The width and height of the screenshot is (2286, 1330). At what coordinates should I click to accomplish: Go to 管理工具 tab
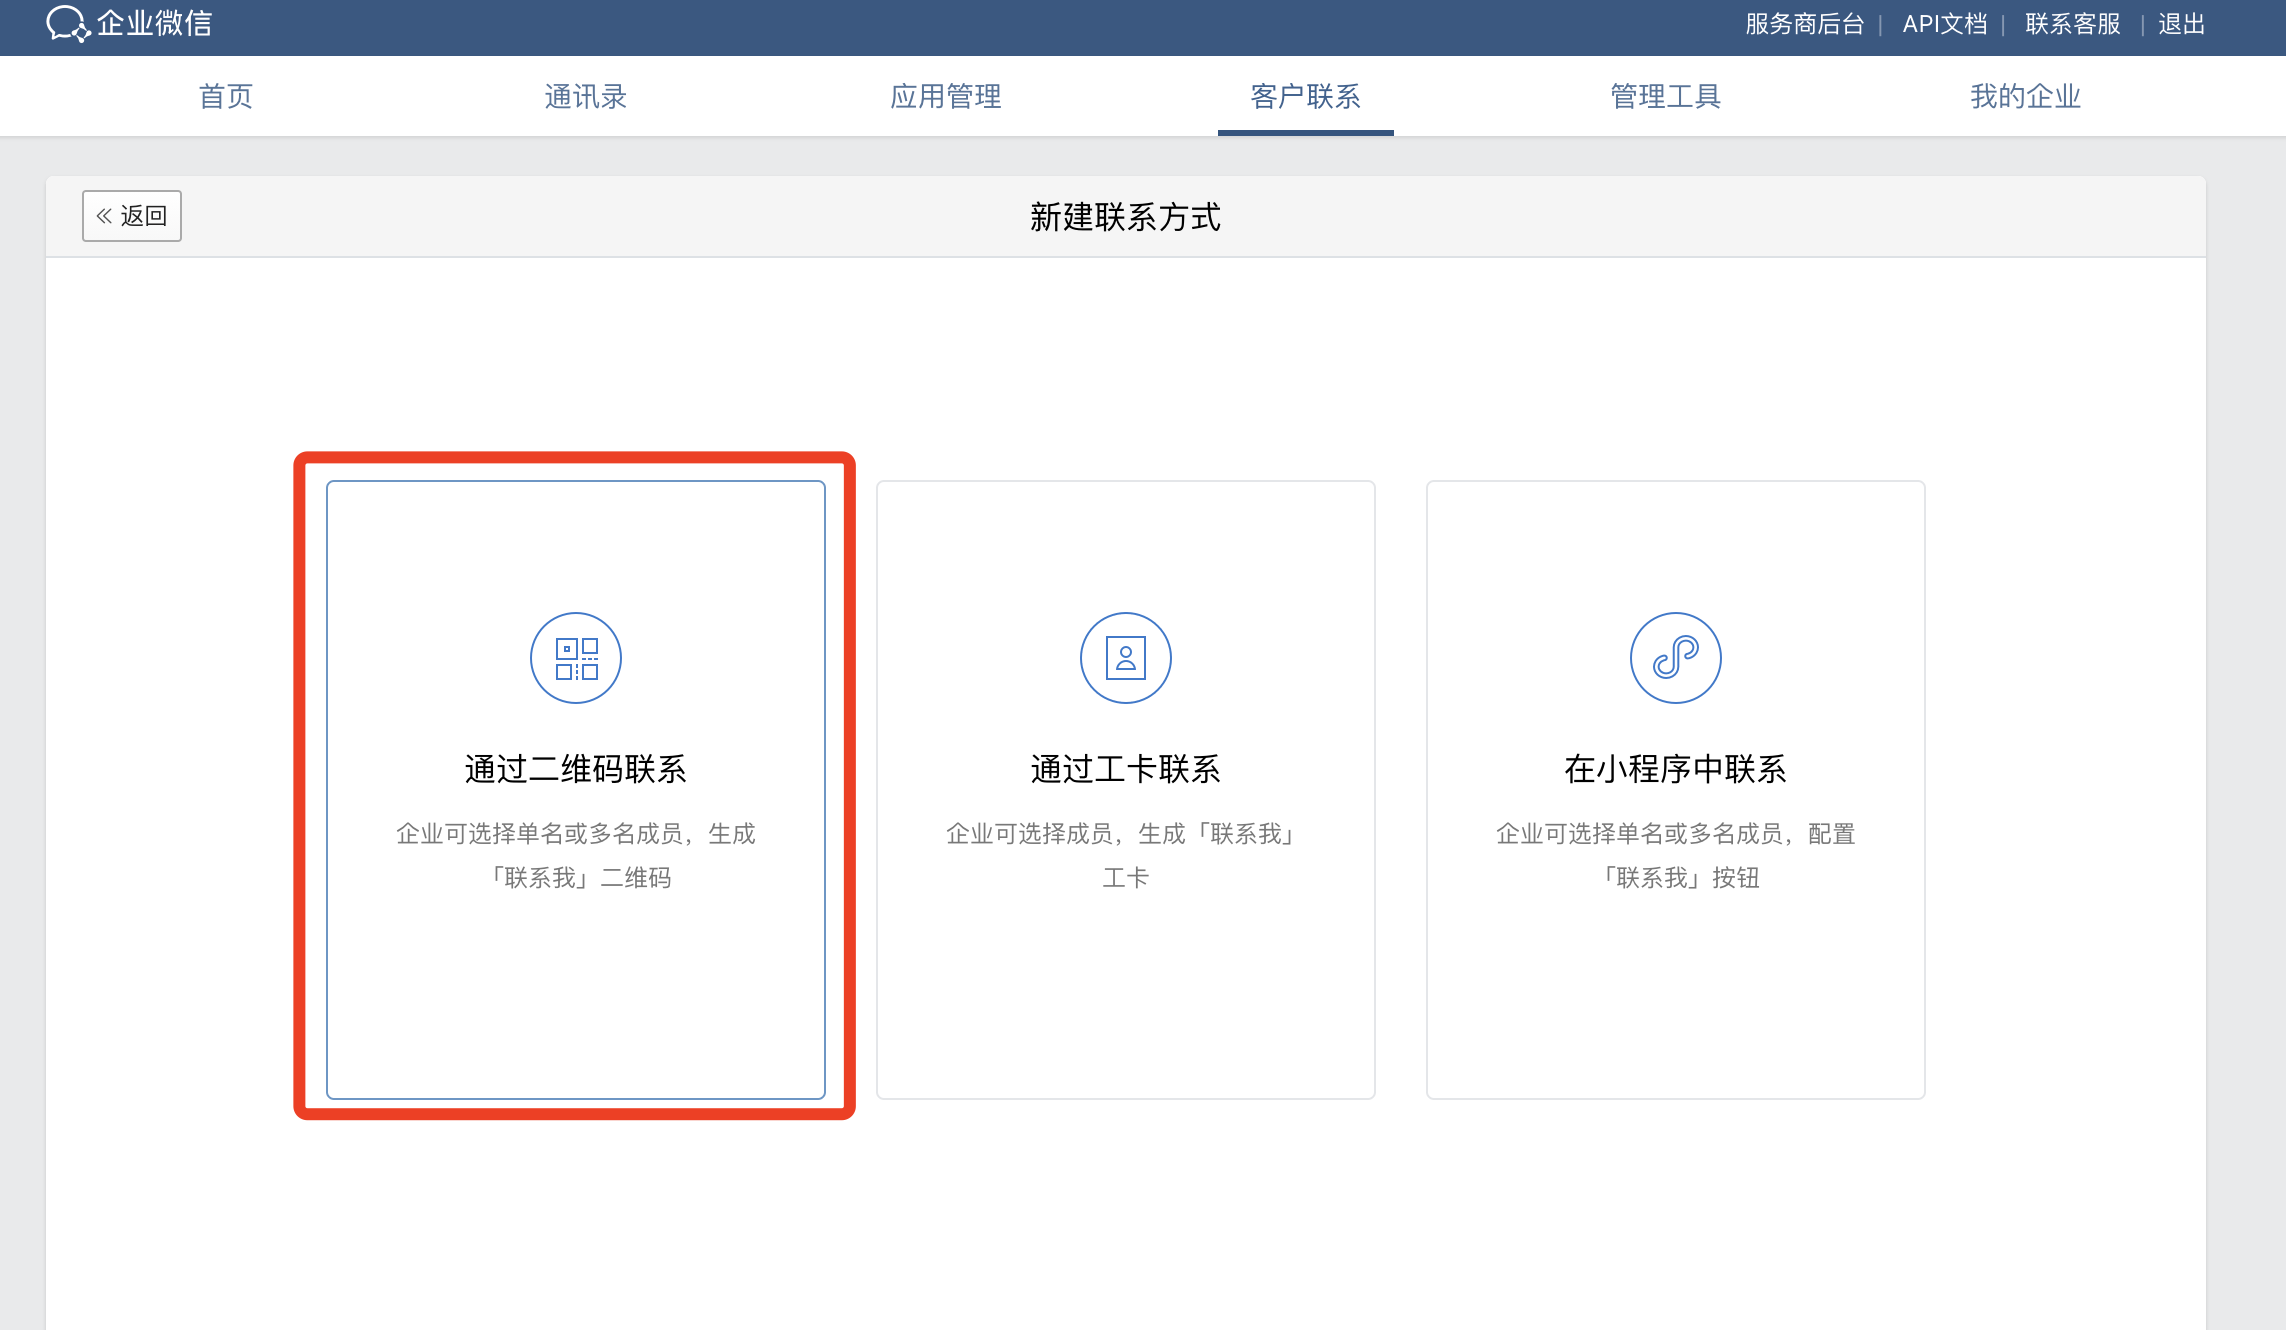(1666, 97)
